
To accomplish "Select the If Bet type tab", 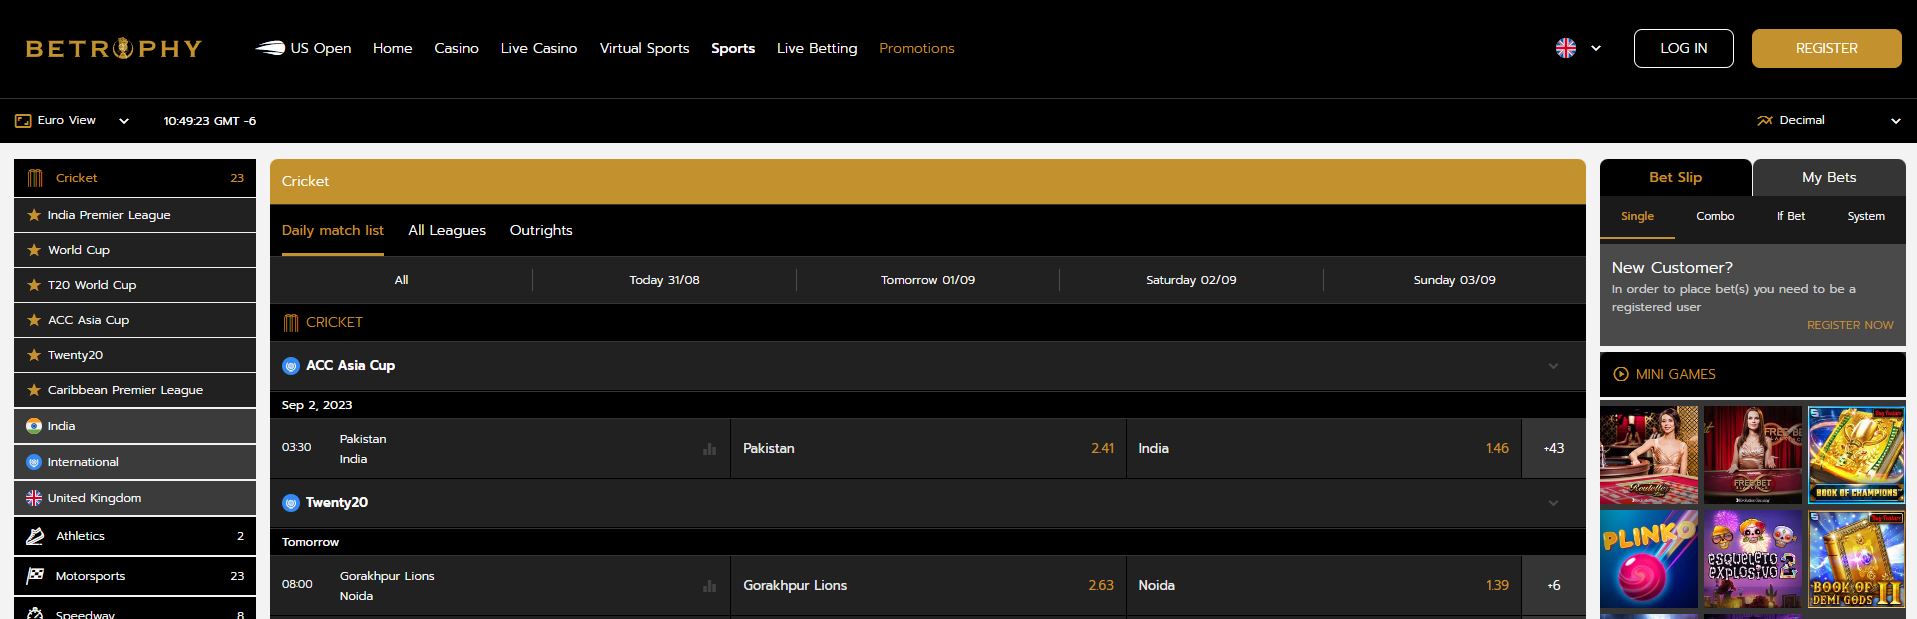I will coord(1791,216).
